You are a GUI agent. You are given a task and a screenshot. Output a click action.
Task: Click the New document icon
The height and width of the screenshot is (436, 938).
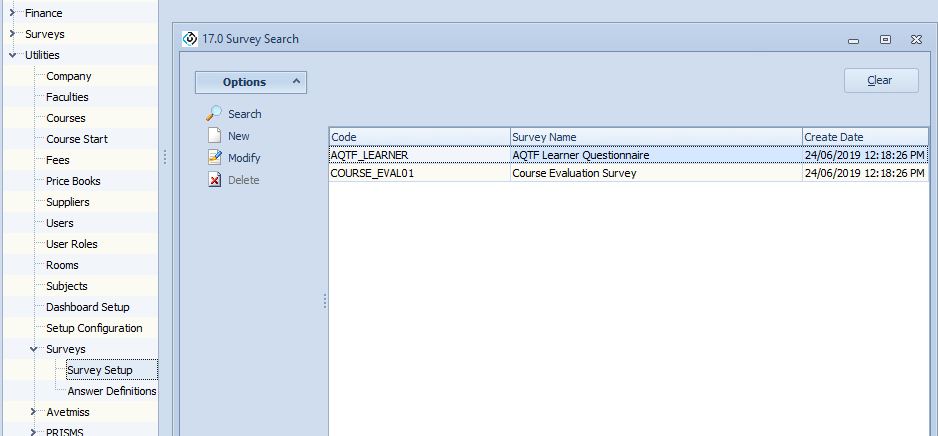point(214,136)
